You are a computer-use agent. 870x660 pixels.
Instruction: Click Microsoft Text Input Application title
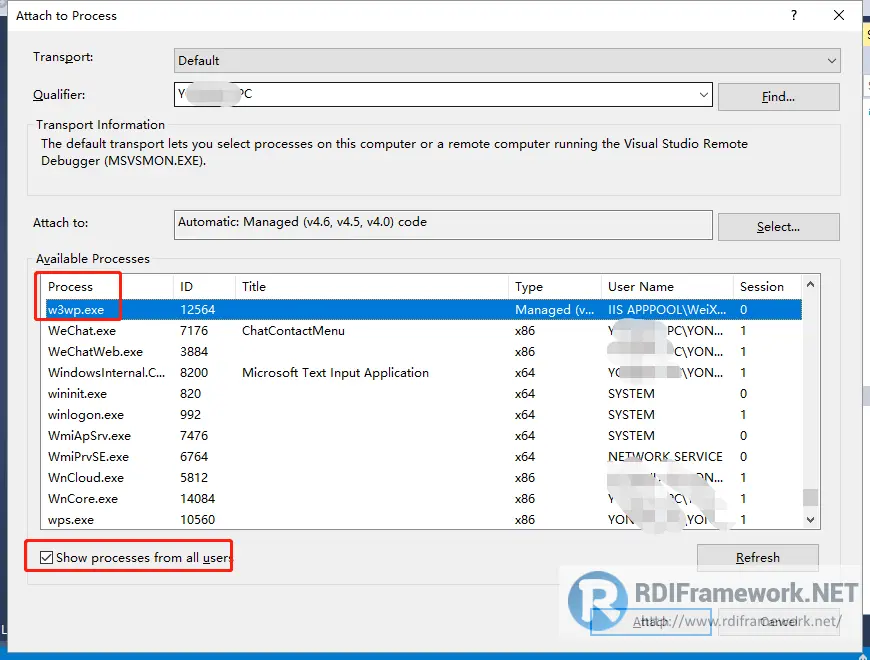(x=335, y=373)
